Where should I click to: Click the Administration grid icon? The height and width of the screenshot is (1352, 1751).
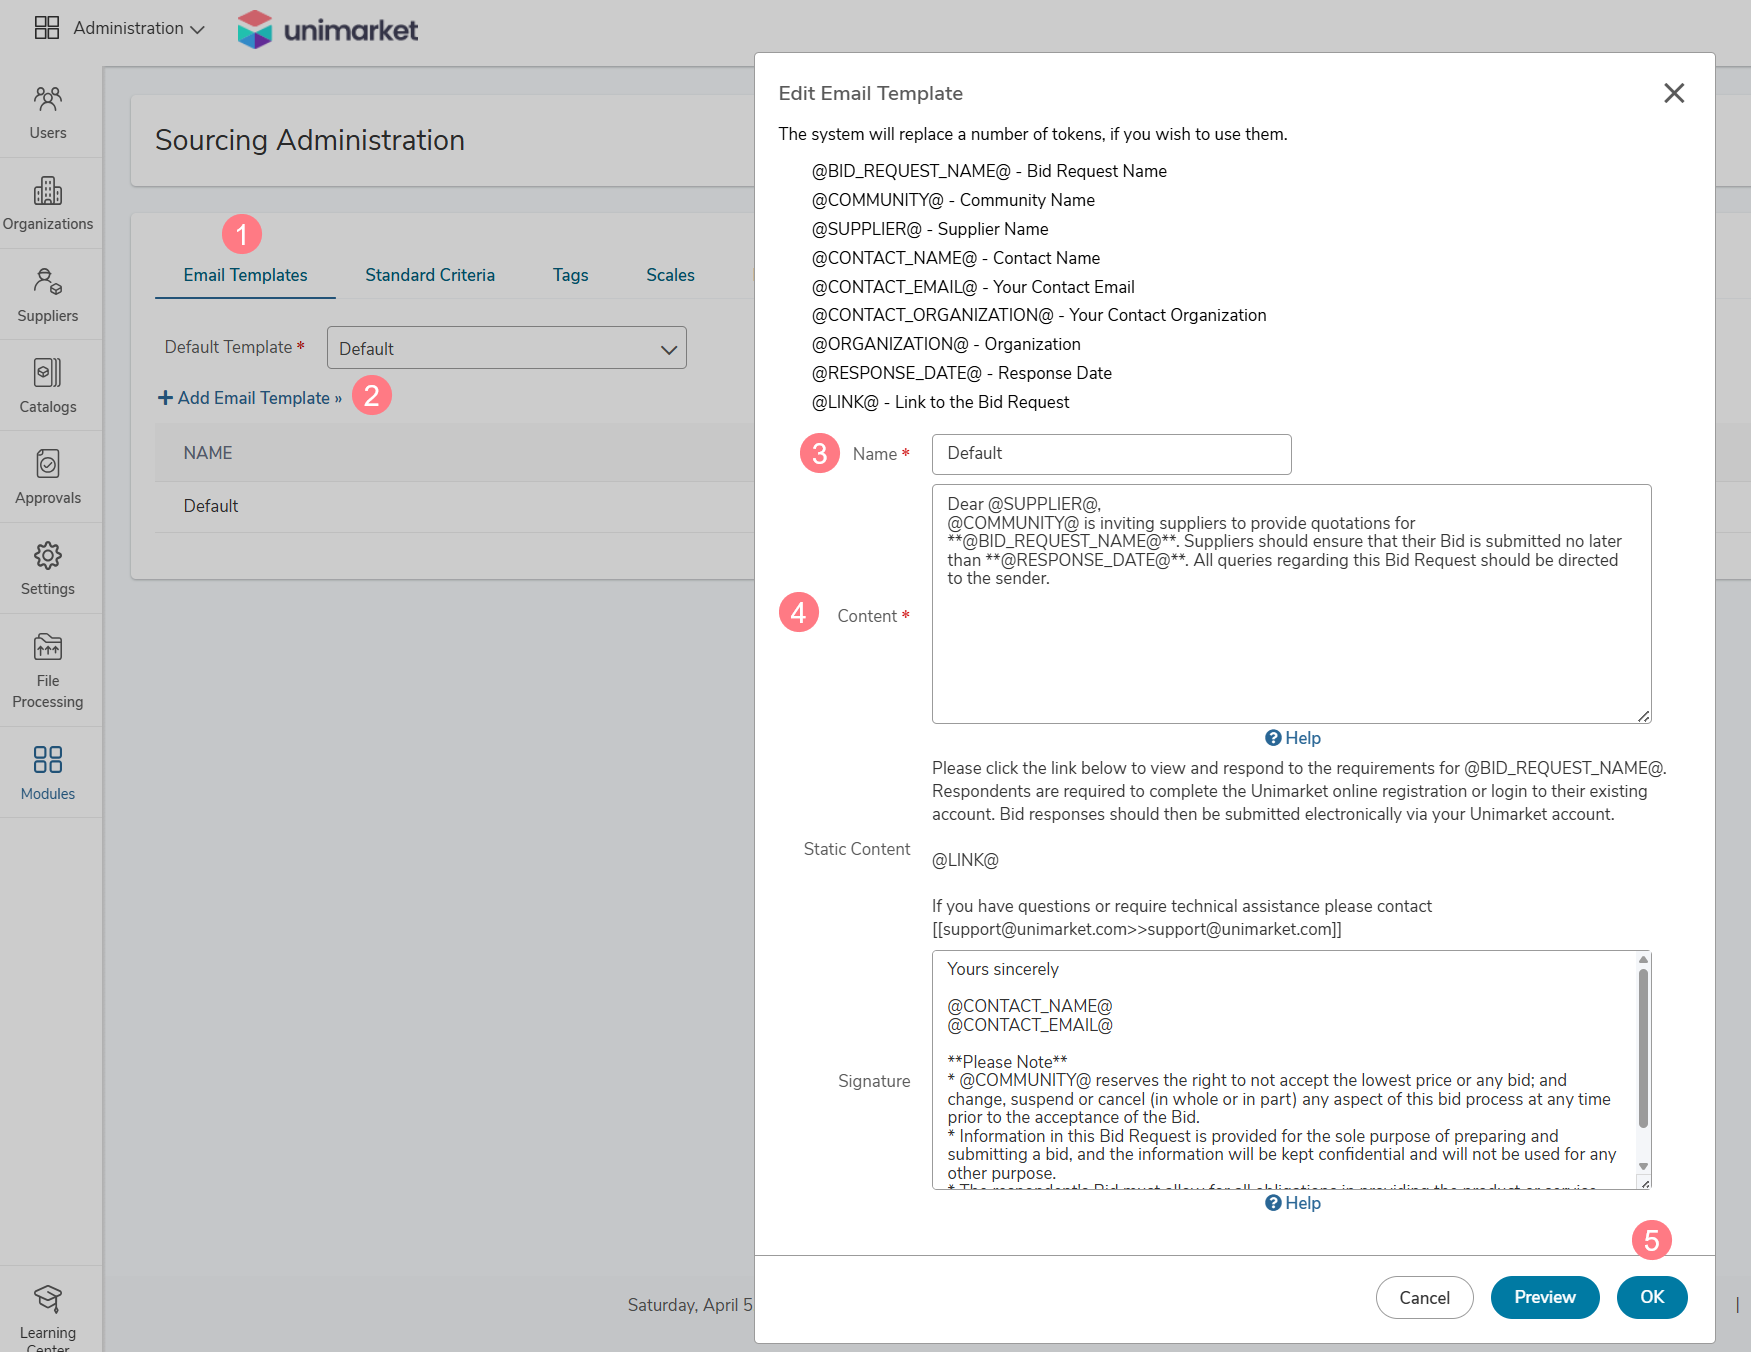(47, 28)
